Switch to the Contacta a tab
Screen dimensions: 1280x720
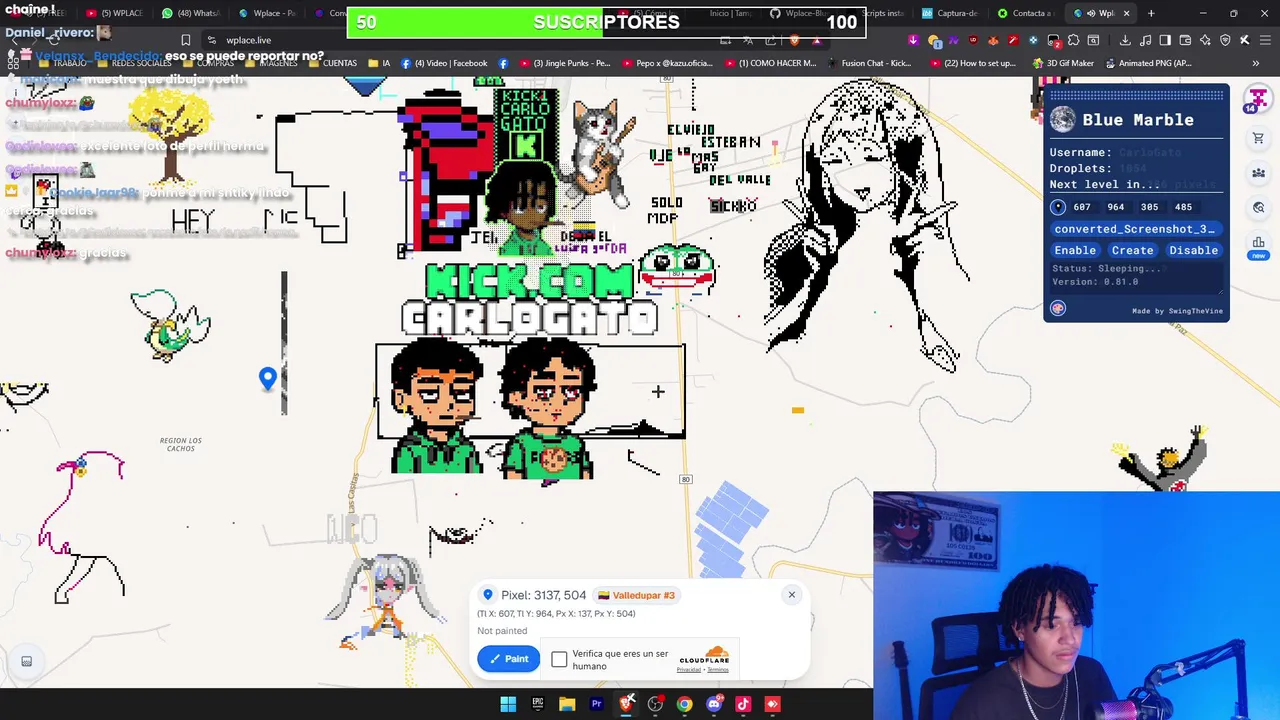(x=1025, y=13)
